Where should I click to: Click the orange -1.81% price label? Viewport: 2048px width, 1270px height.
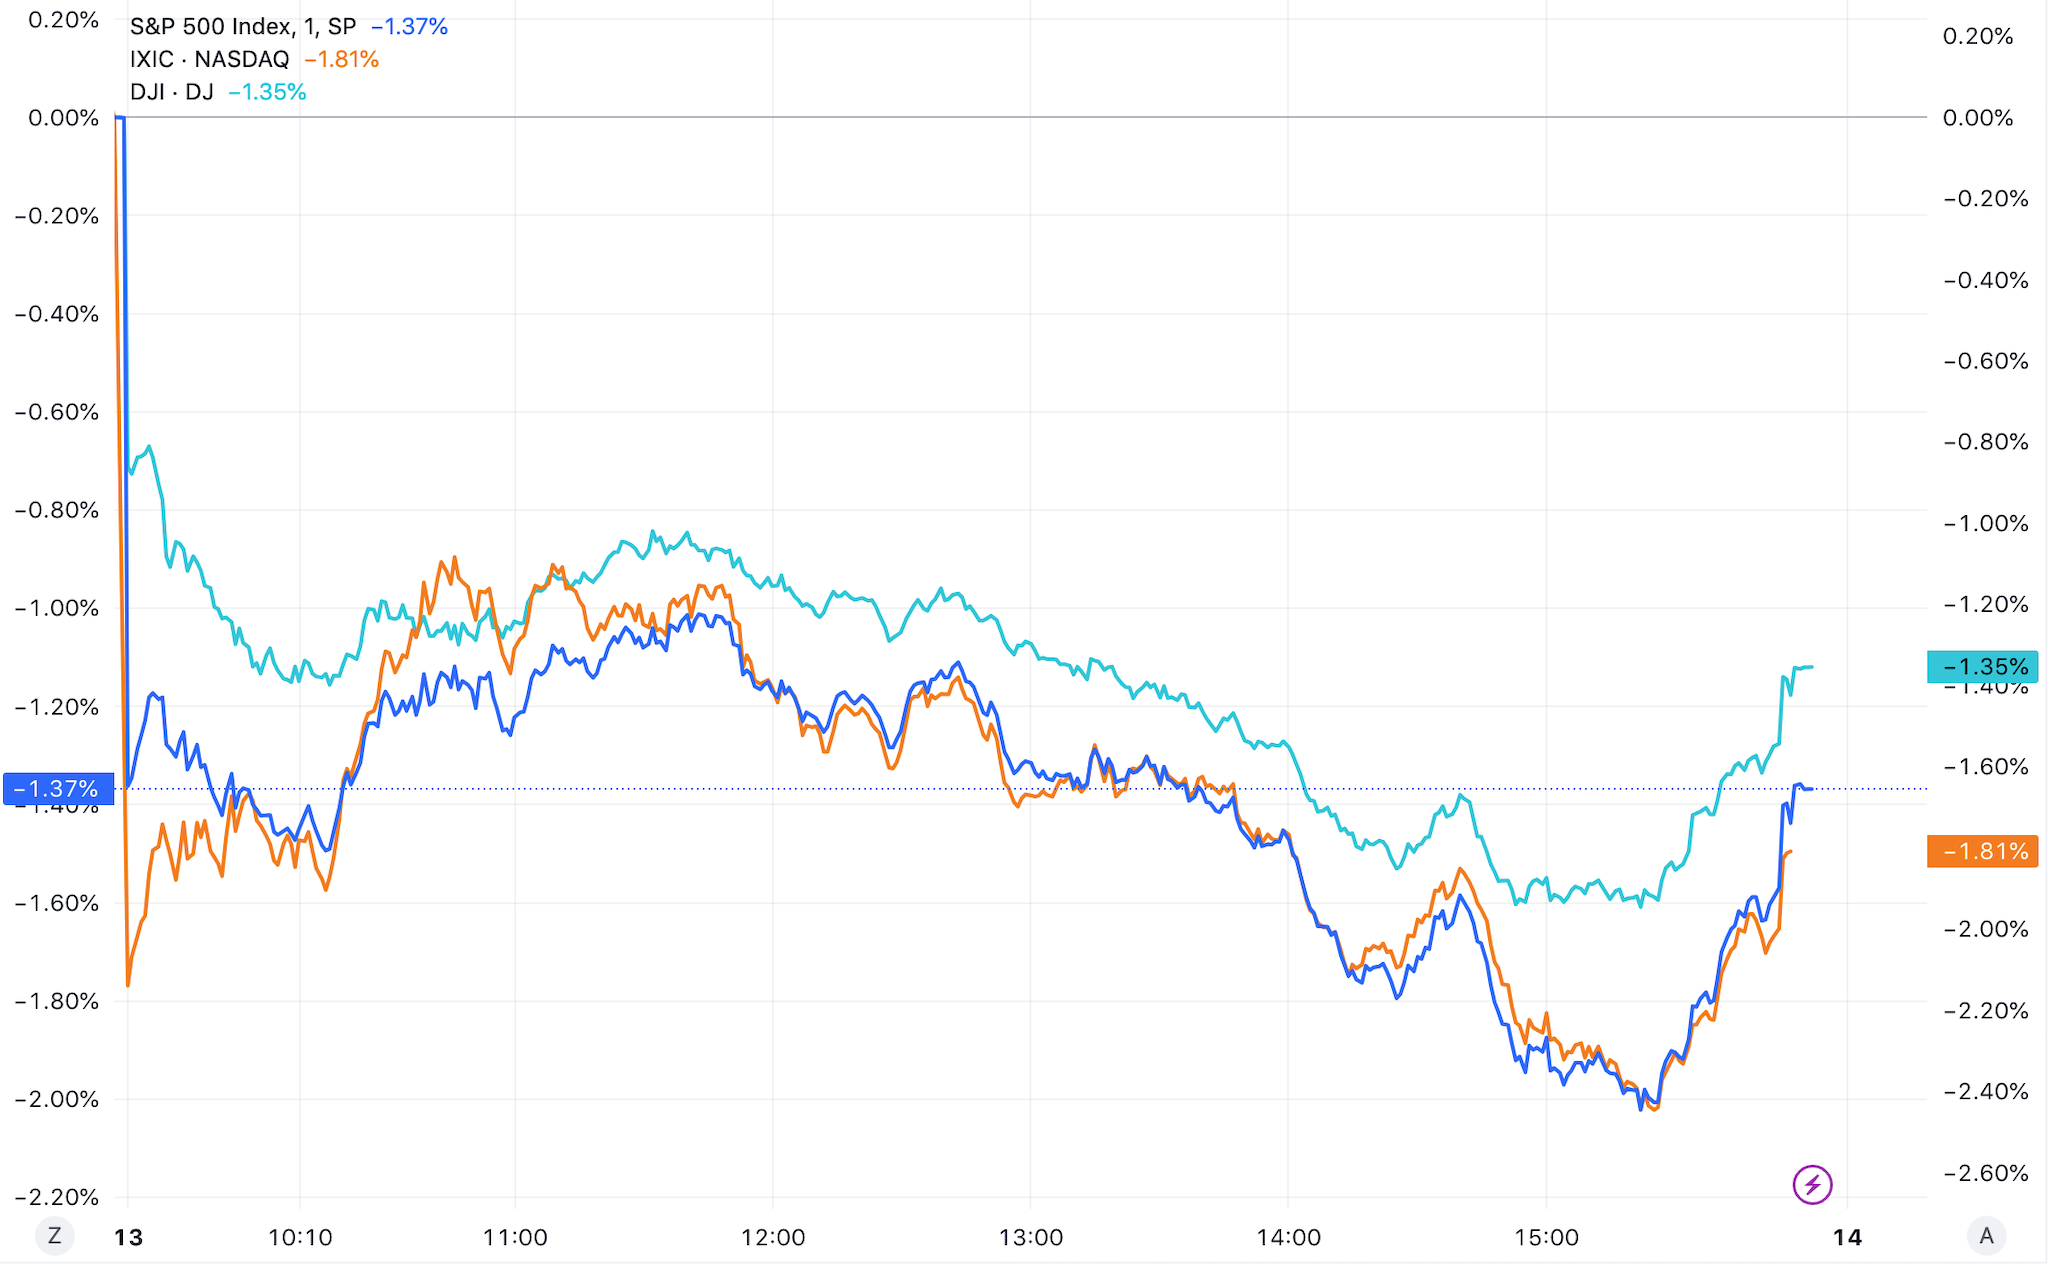(x=1982, y=851)
